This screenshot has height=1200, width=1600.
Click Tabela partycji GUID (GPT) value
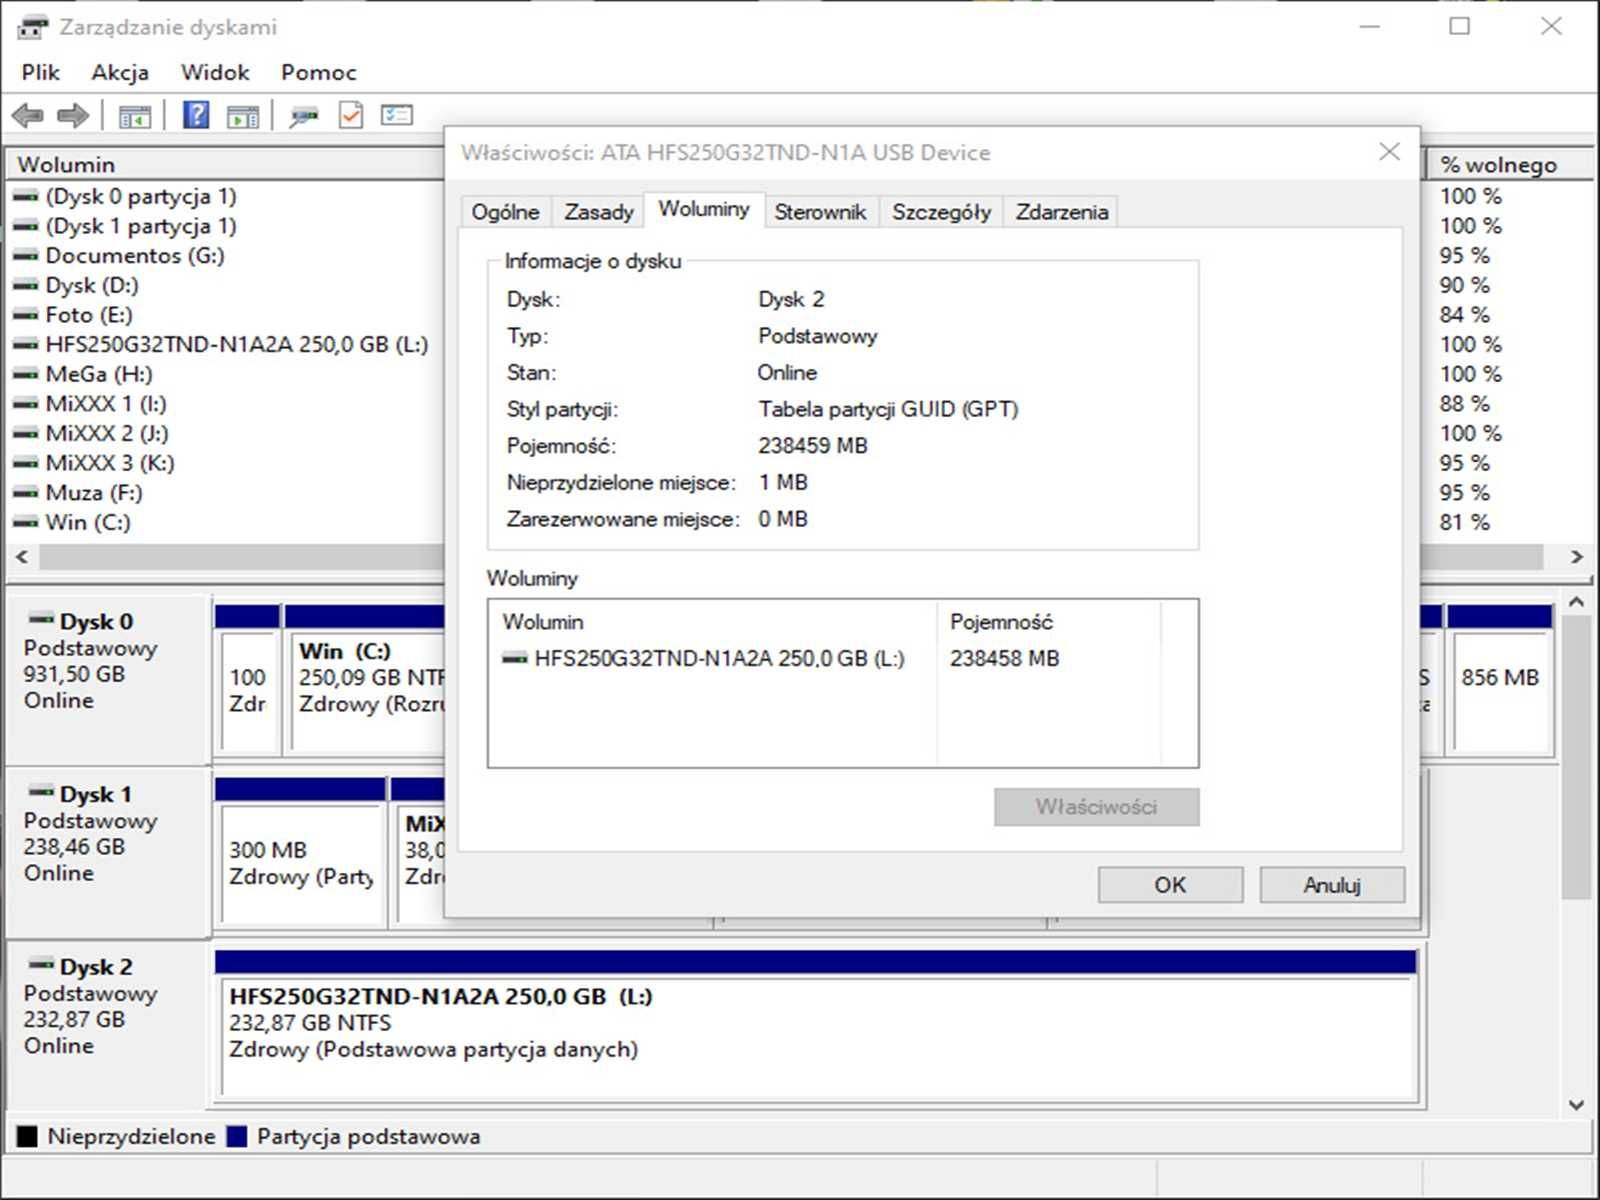click(x=888, y=410)
